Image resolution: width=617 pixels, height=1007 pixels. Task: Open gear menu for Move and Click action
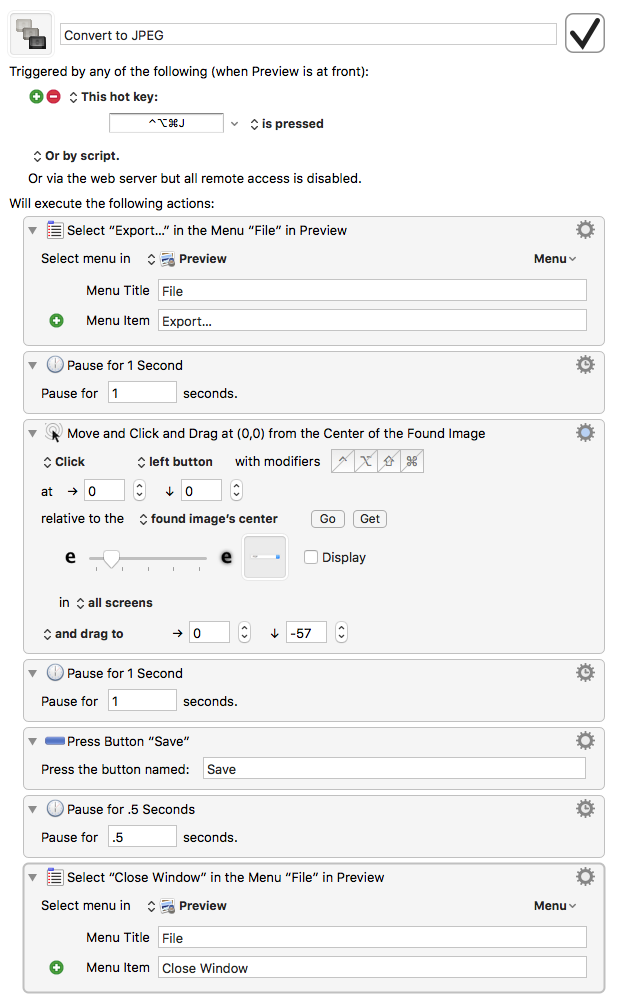pyautogui.click(x=585, y=433)
